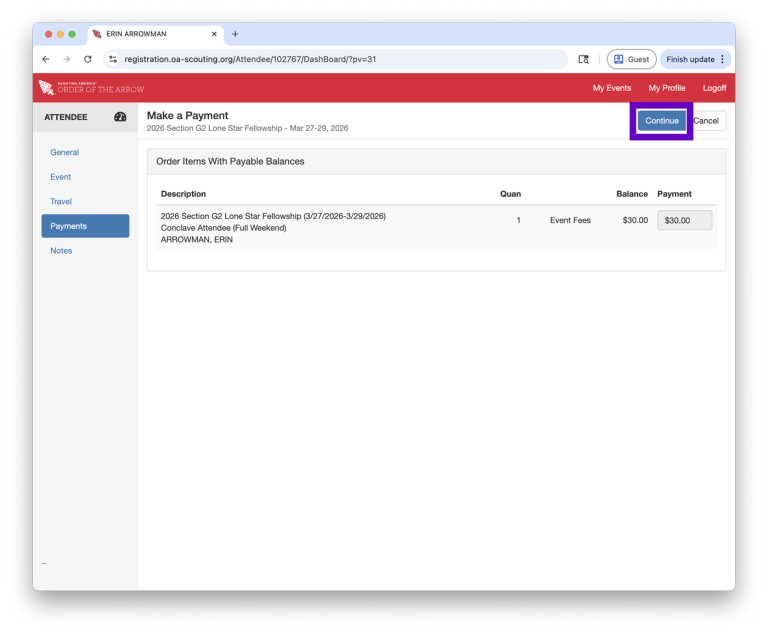
Task: Open the Guest profile menu
Action: tap(631, 59)
